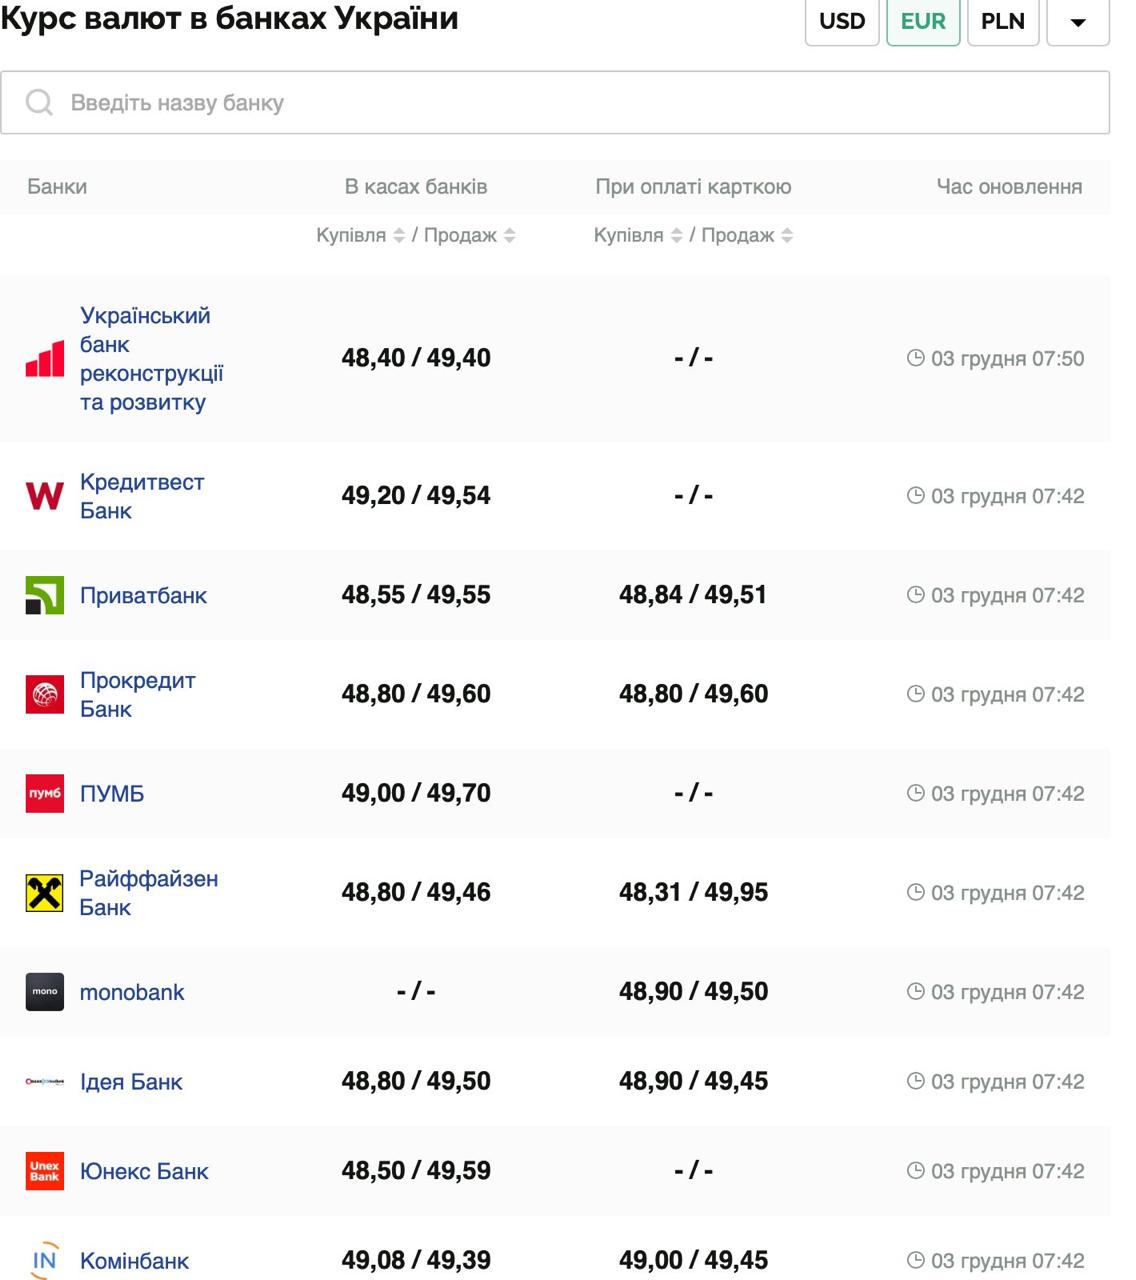Switch currency to PLN
Viewport: 1136px width, 1280px height.
point(1002,21)
